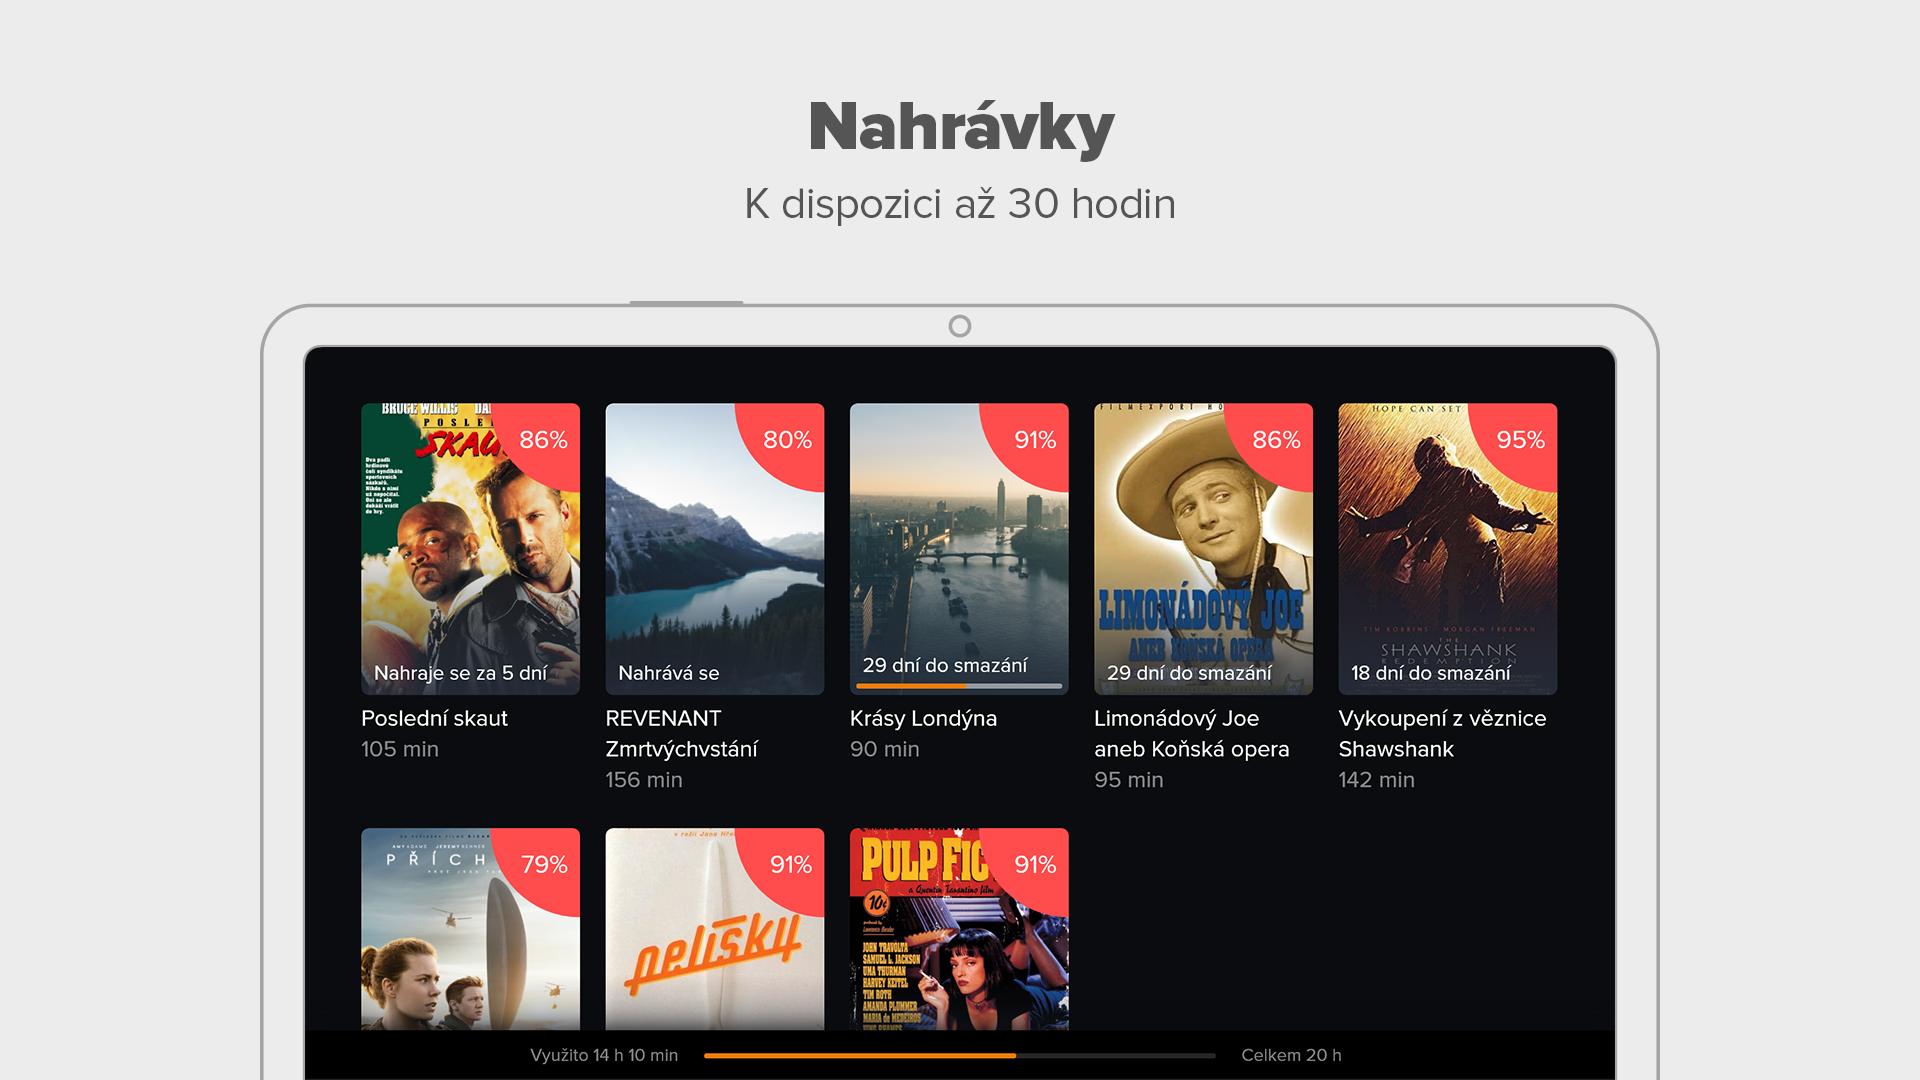Open the Vykoupení z věznice Shawshank poster
The width and height of the screenshot is (1920, 1080).
(x=1448, y=549)
